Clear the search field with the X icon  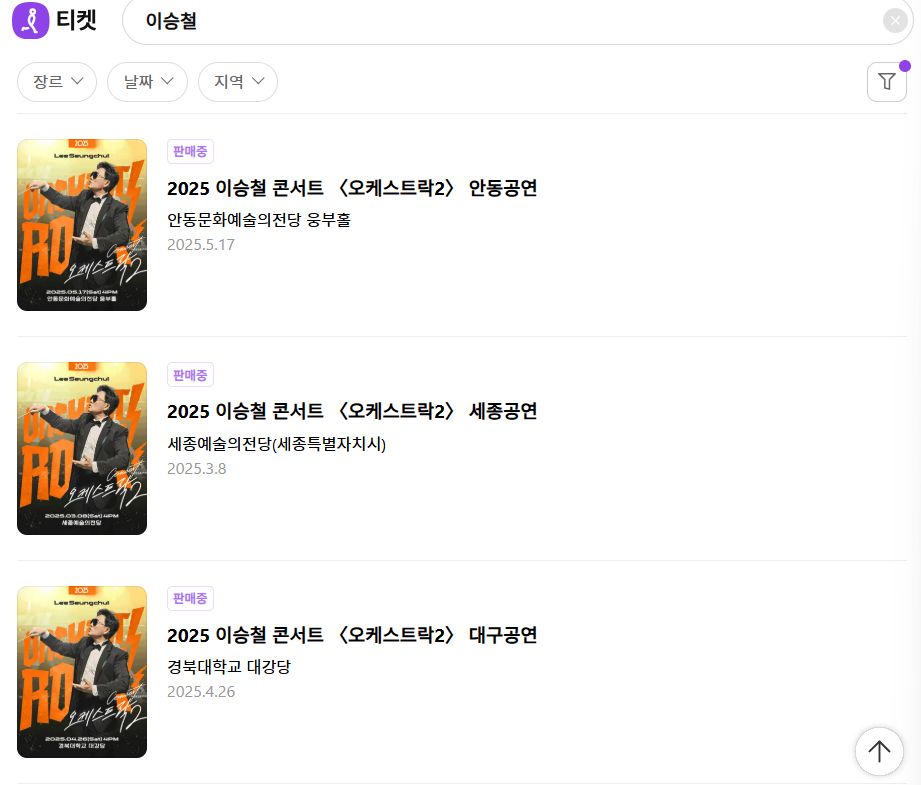[895, 21]
